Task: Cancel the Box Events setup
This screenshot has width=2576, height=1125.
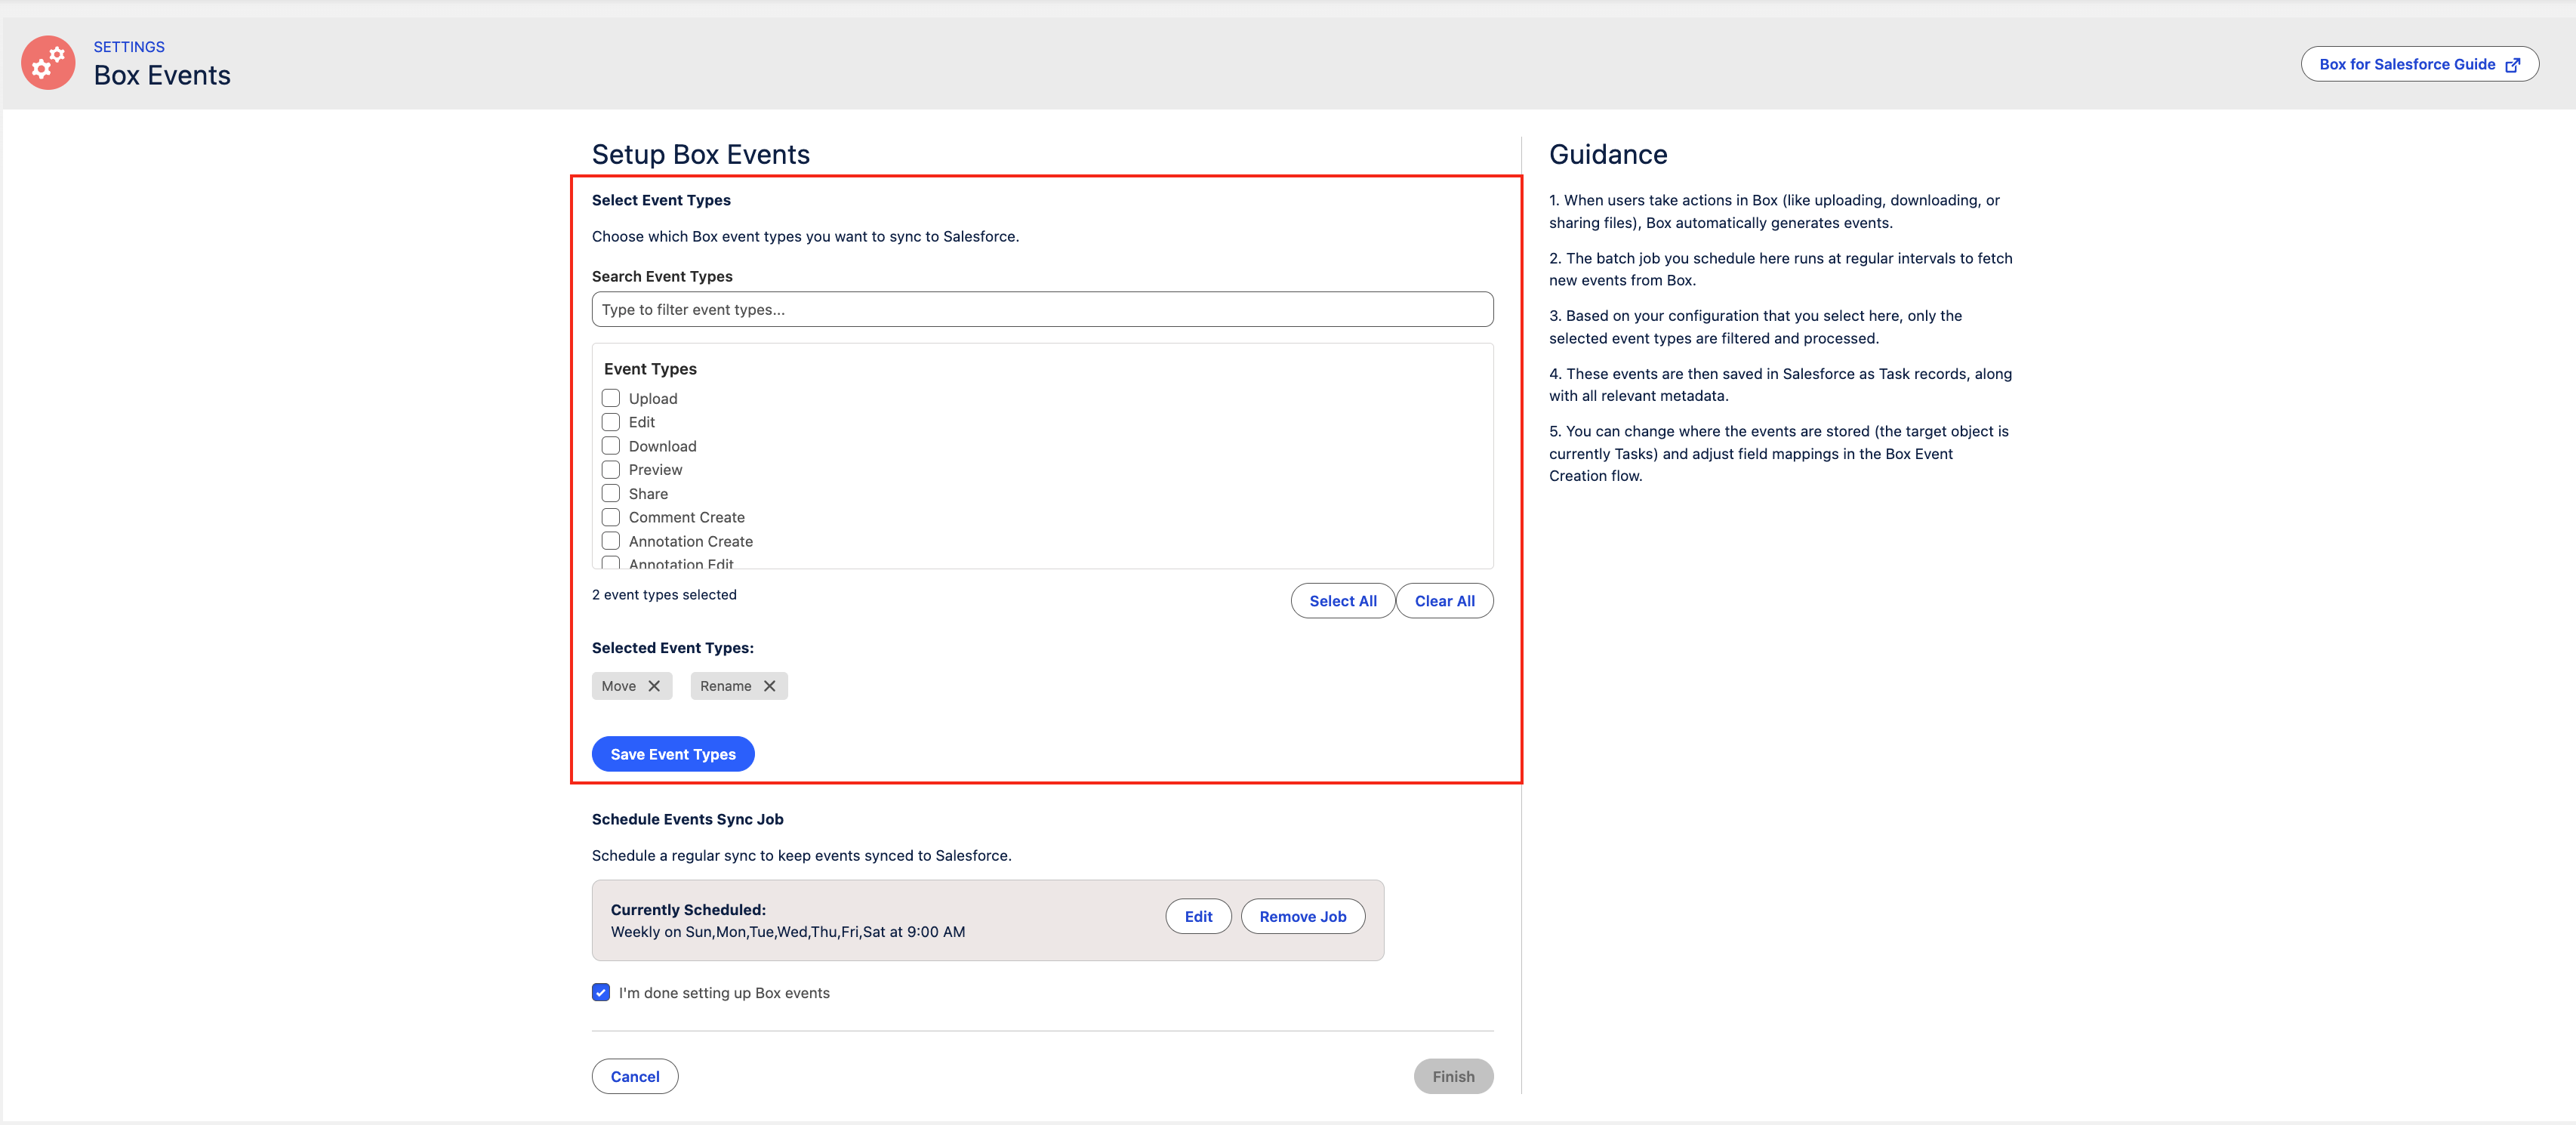Action: [x=634, y=1076]
